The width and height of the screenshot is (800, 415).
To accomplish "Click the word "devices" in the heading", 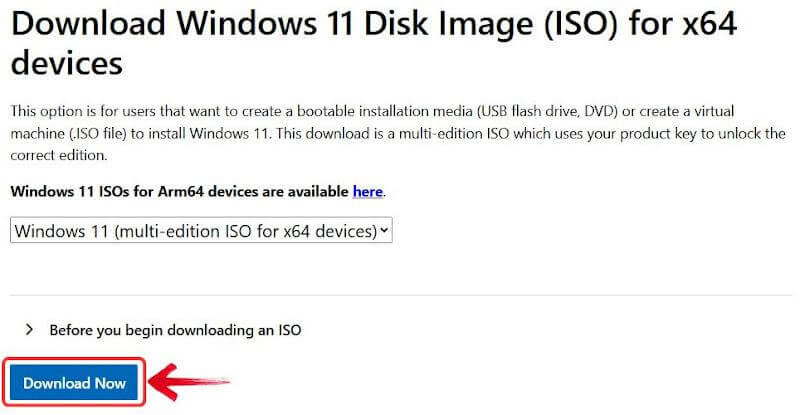I will pos(66,63).
